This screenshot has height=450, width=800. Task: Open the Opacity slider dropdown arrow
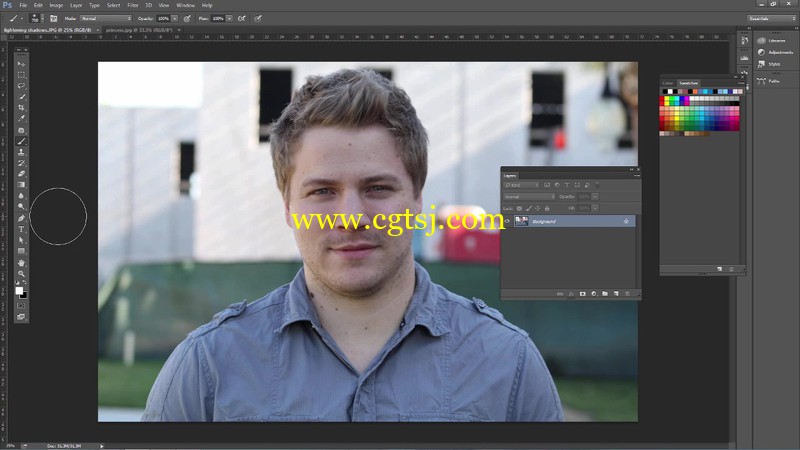tap(174, 18)
